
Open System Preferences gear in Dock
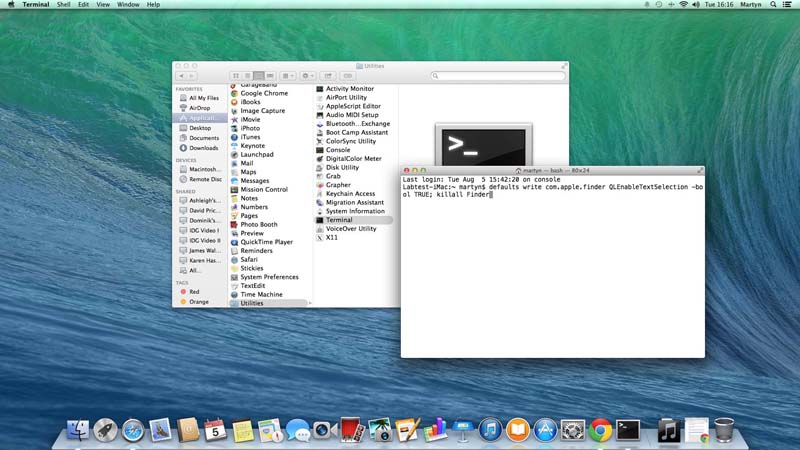[573, 430]
